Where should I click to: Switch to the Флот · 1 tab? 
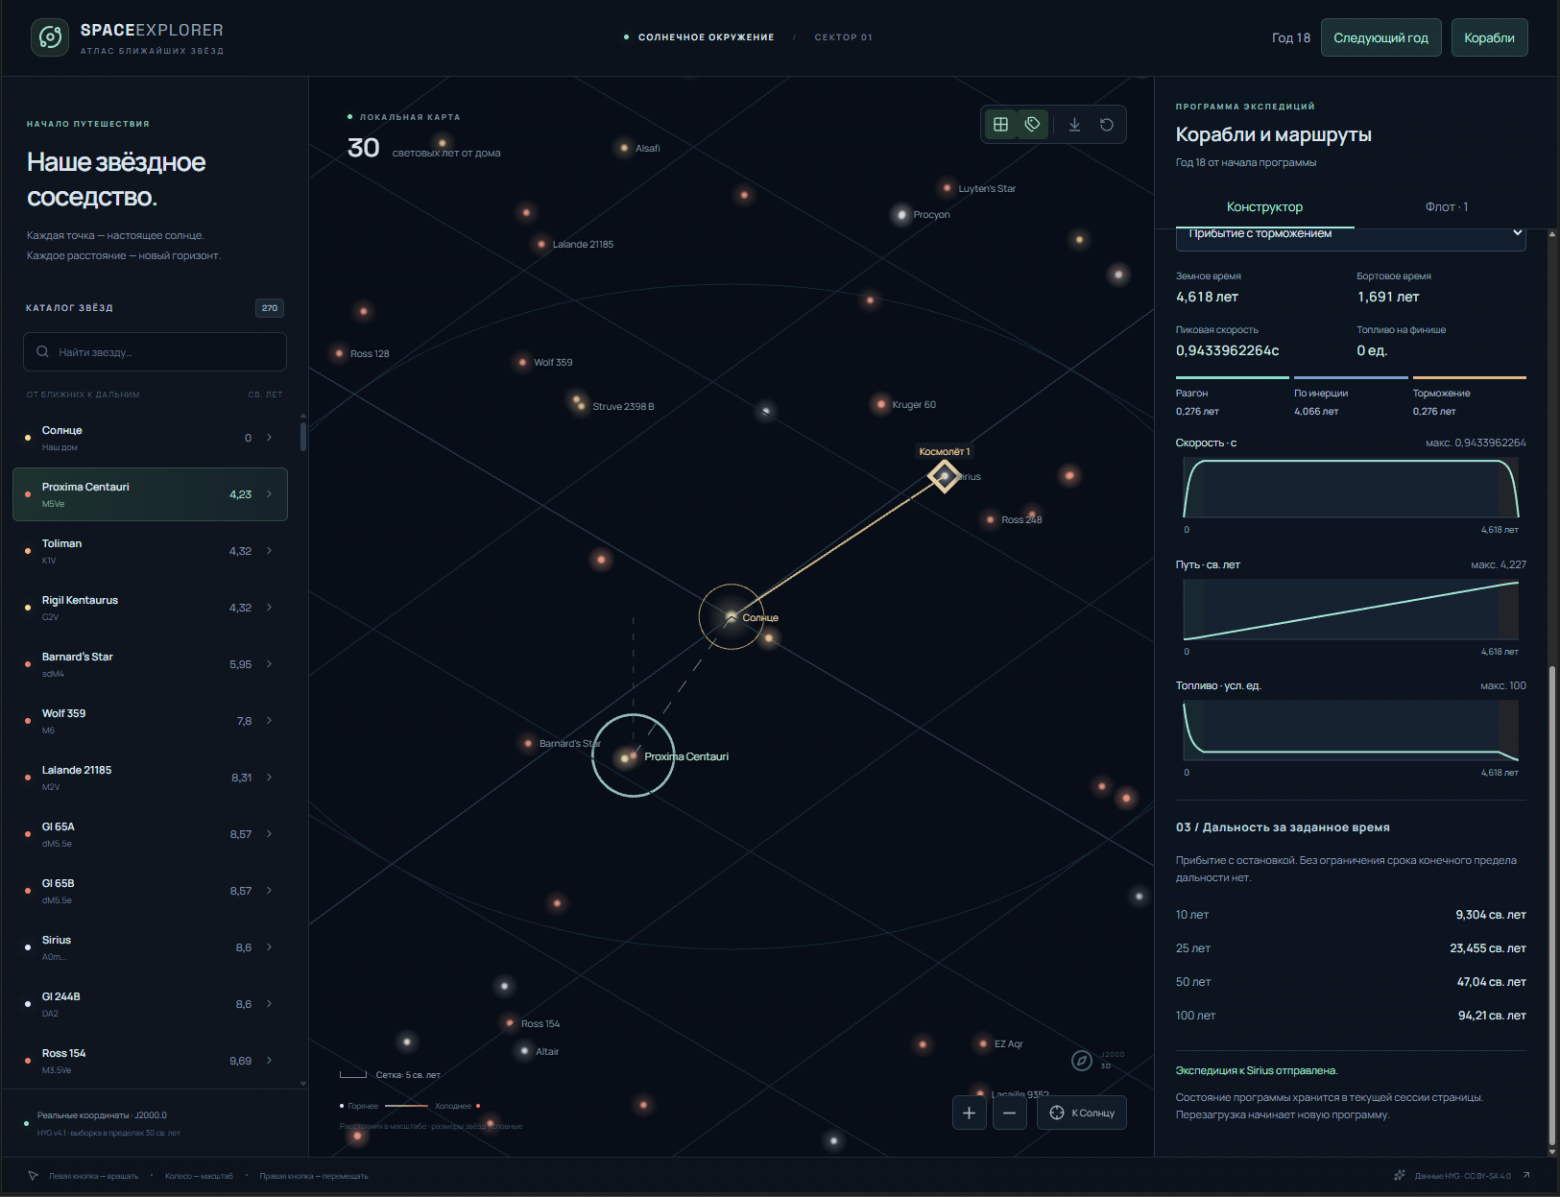(x=1446, y=207)
